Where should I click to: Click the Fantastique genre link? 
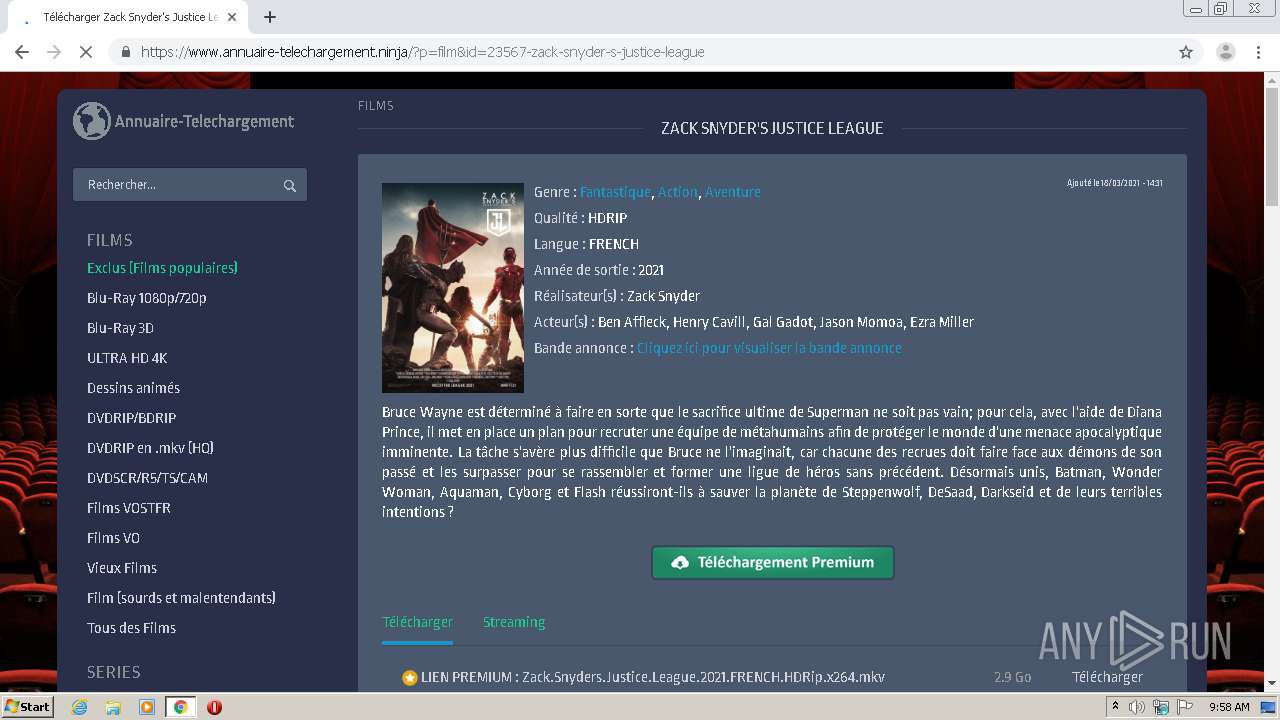tap(615, 192)
